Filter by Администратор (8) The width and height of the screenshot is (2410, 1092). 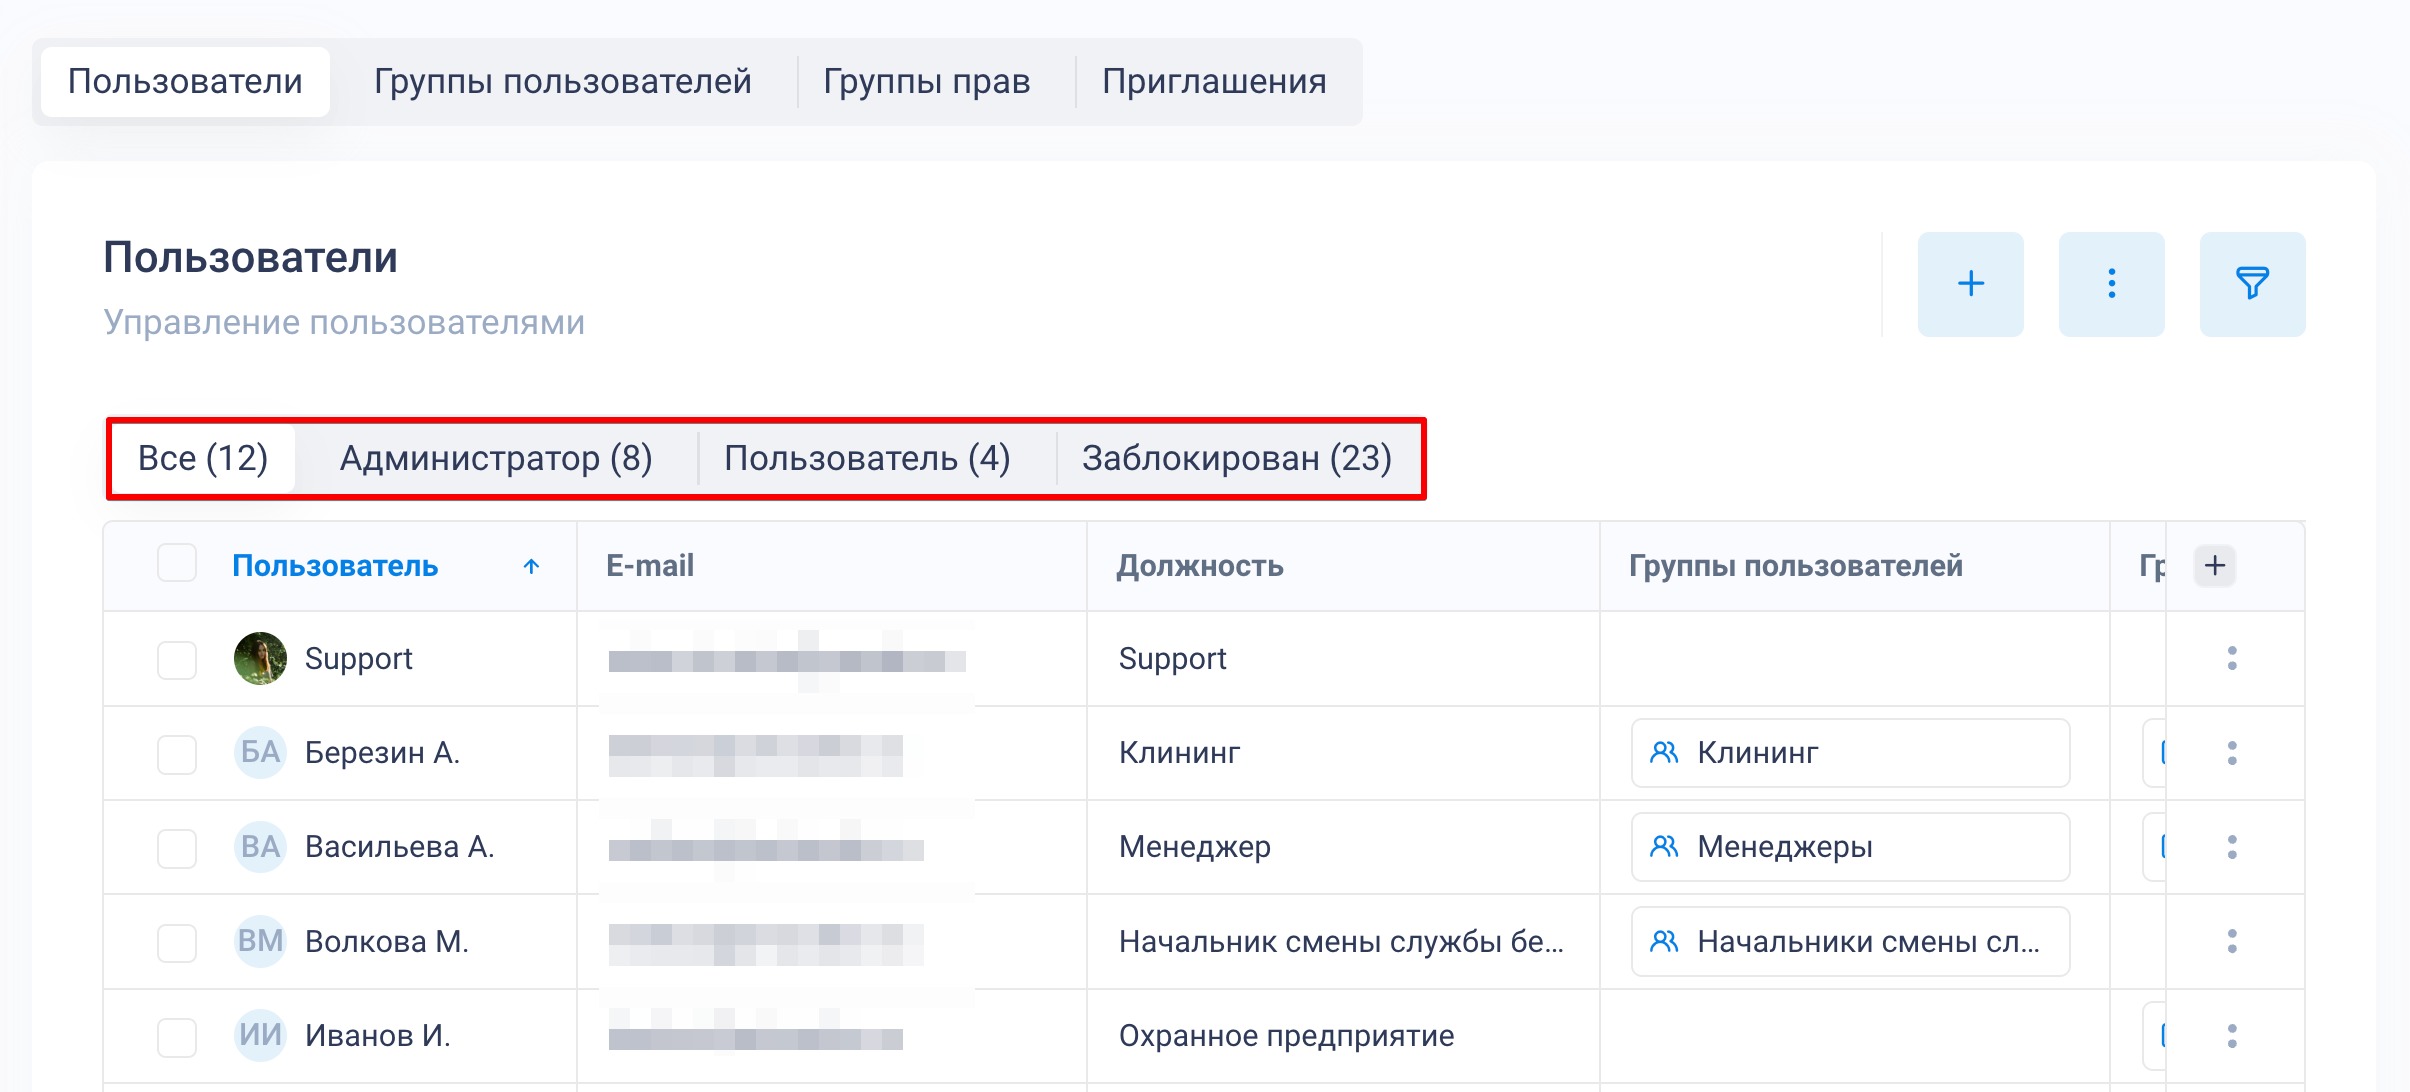point(496,458)
